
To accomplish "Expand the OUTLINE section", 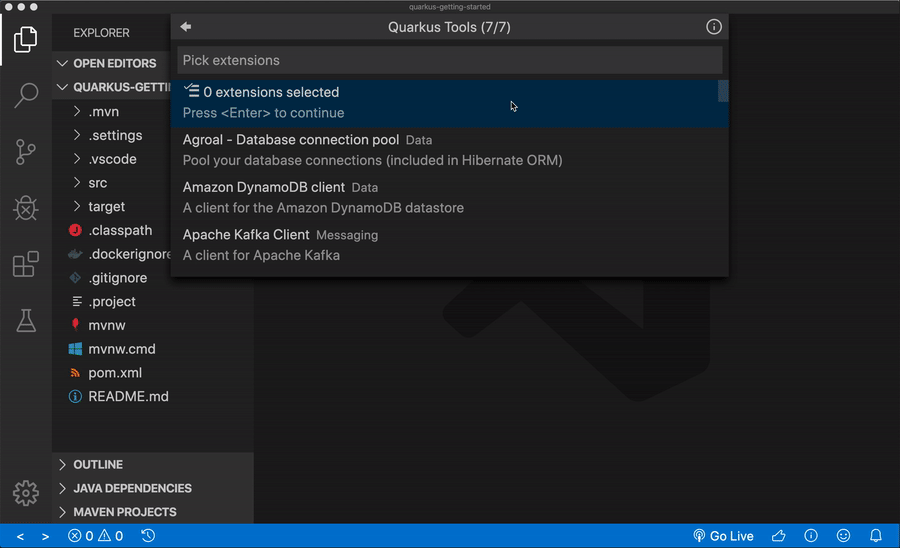I will coord(98,465).
